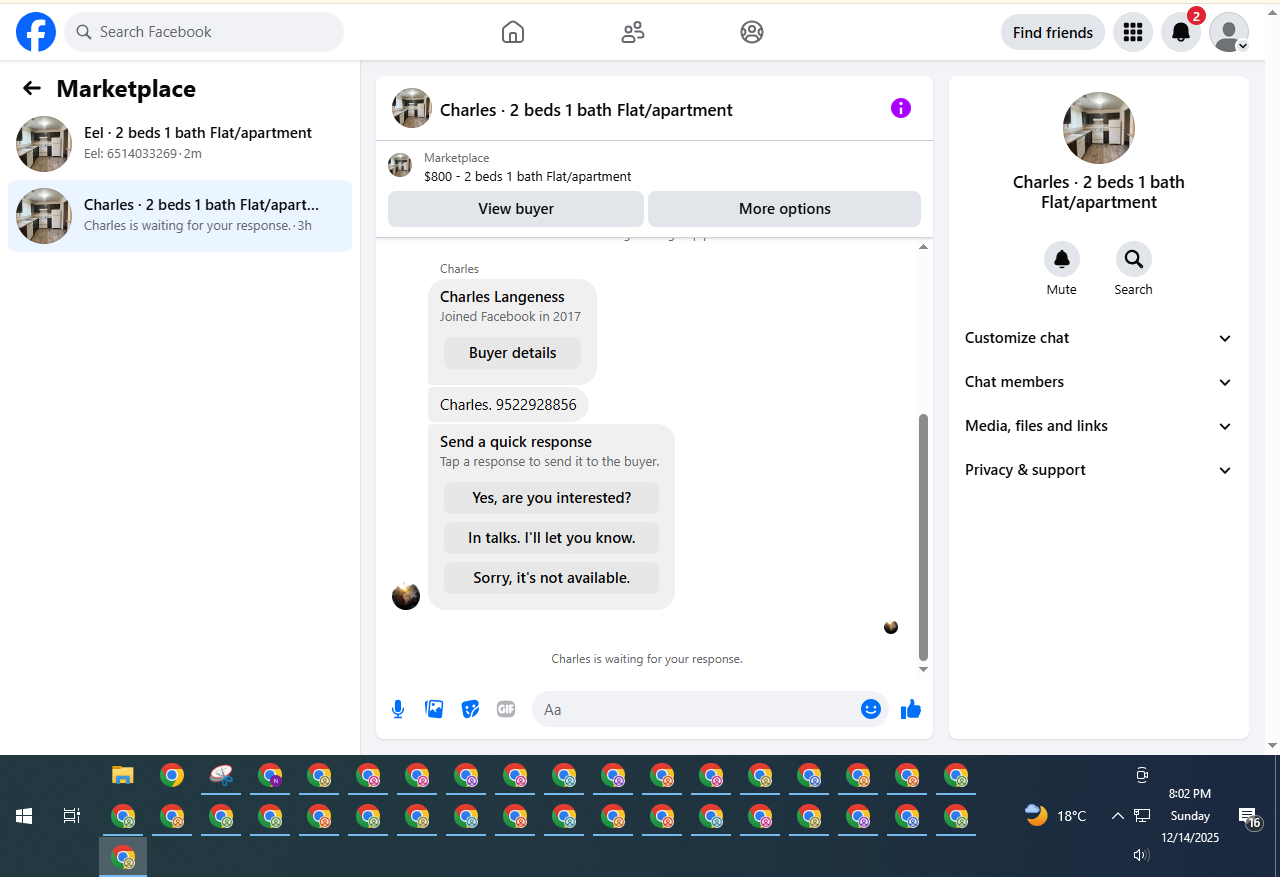1280x877 pixels.
Task: Click the More options button
Action: click(785, 209)
